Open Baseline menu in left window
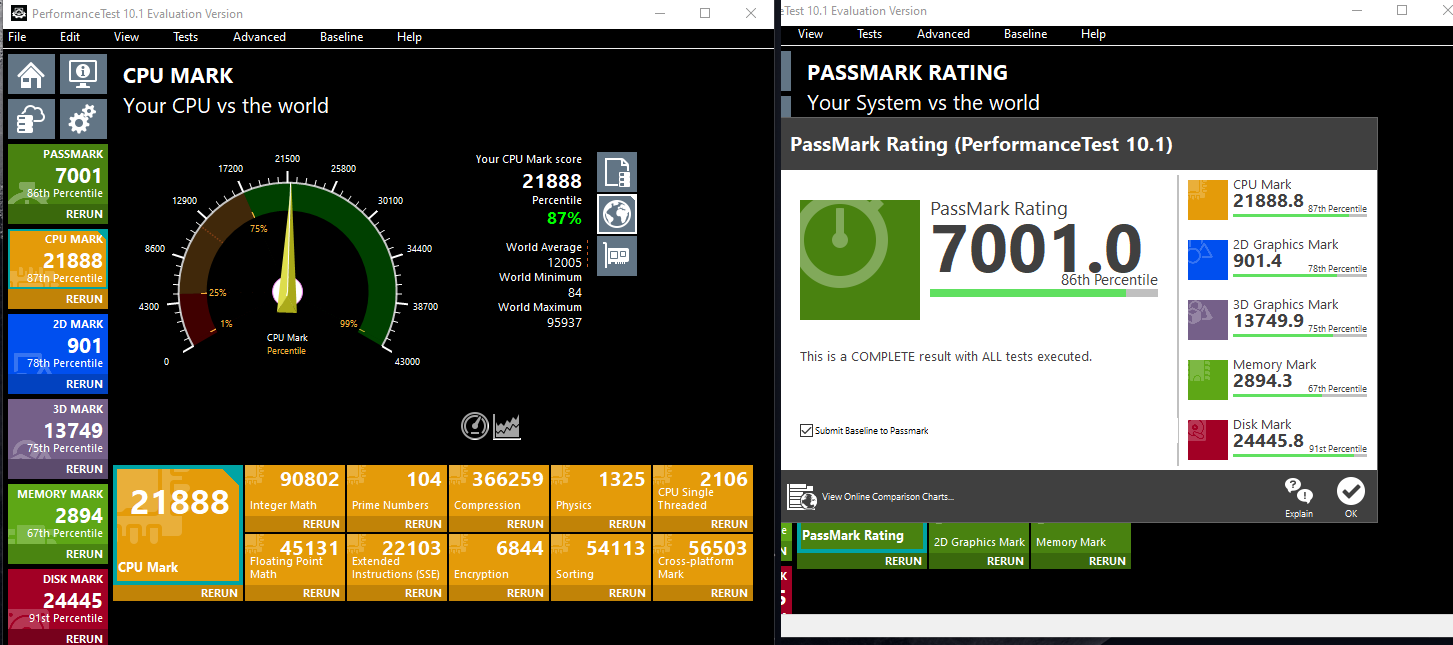1453x645 pixels. (342, 37)
